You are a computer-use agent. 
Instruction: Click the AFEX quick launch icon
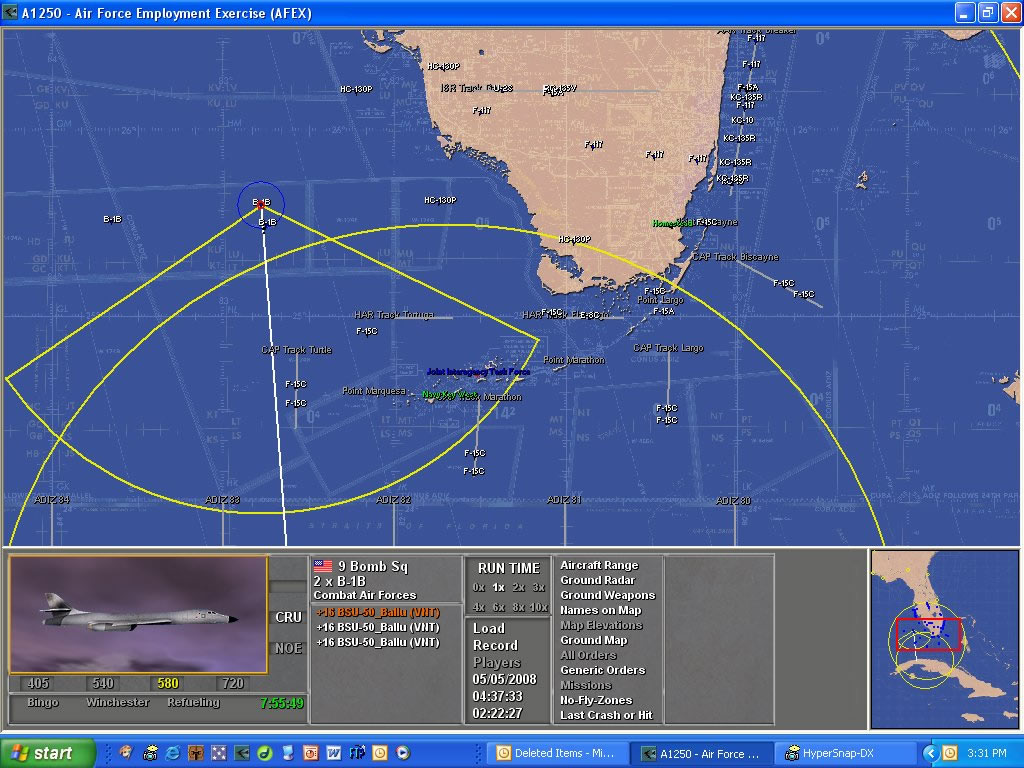[241, 753]
